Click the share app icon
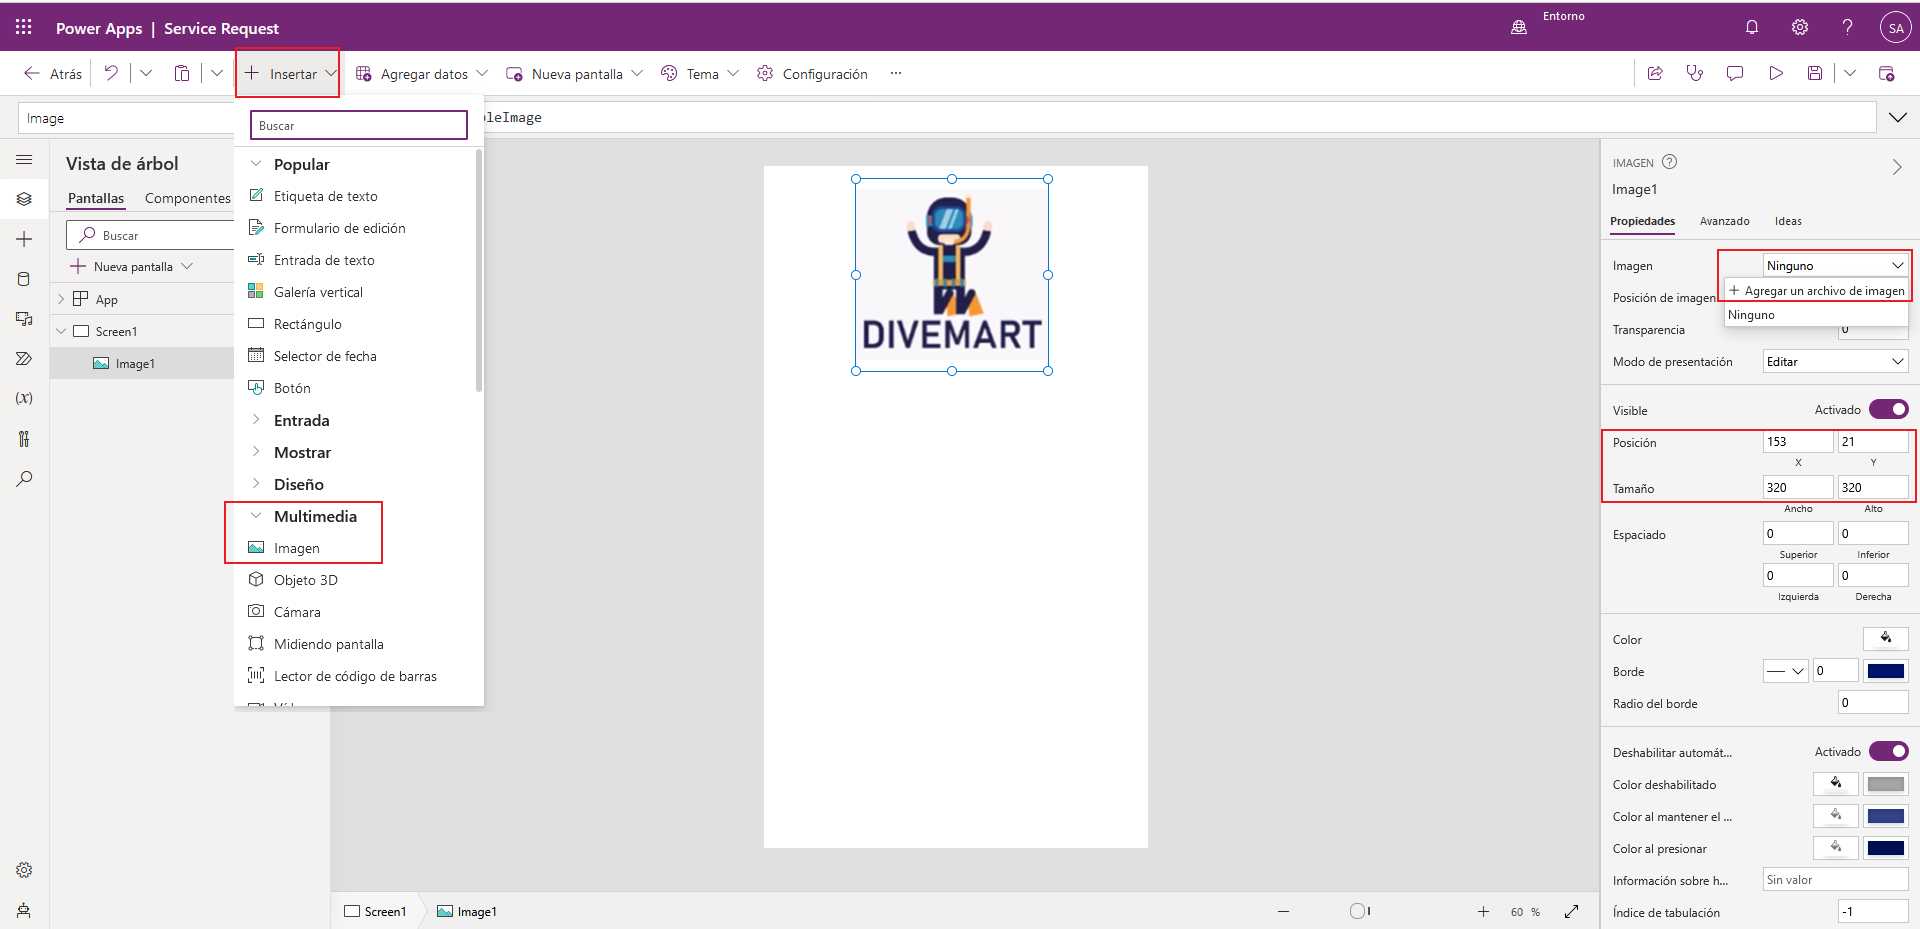This screenshot has height=929, width=1920. (1655, 73)
